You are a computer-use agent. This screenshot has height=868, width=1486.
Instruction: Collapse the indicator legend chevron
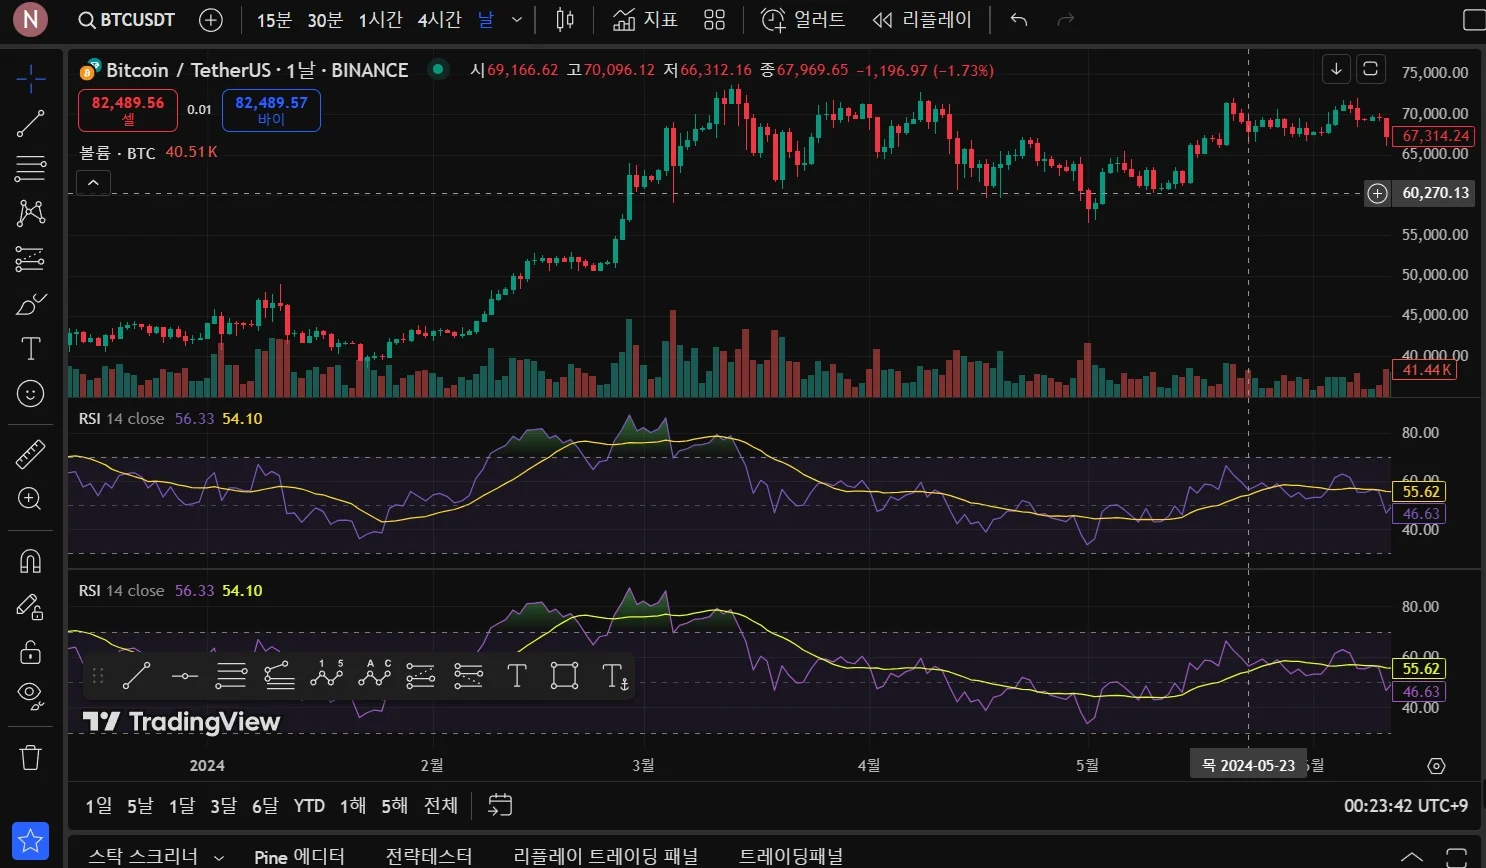click(93, 183)
